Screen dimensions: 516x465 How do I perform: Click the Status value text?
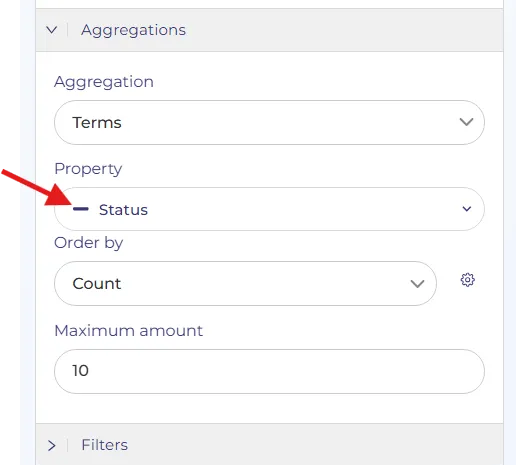tap(123, 210)
